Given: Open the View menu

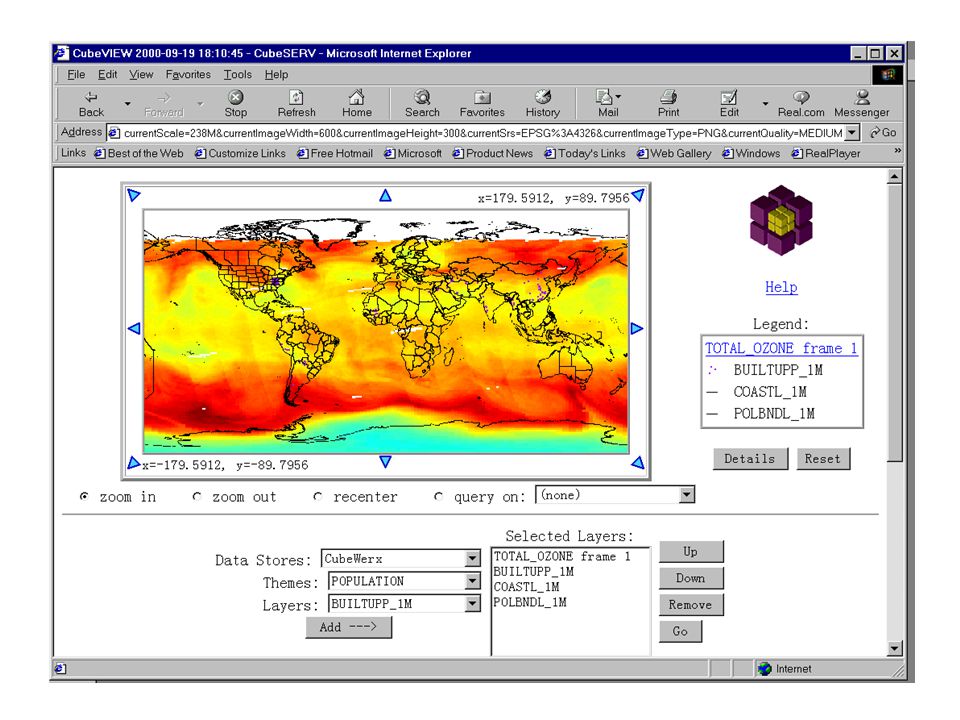Looking at the screenshot, I should click(141, 75).
